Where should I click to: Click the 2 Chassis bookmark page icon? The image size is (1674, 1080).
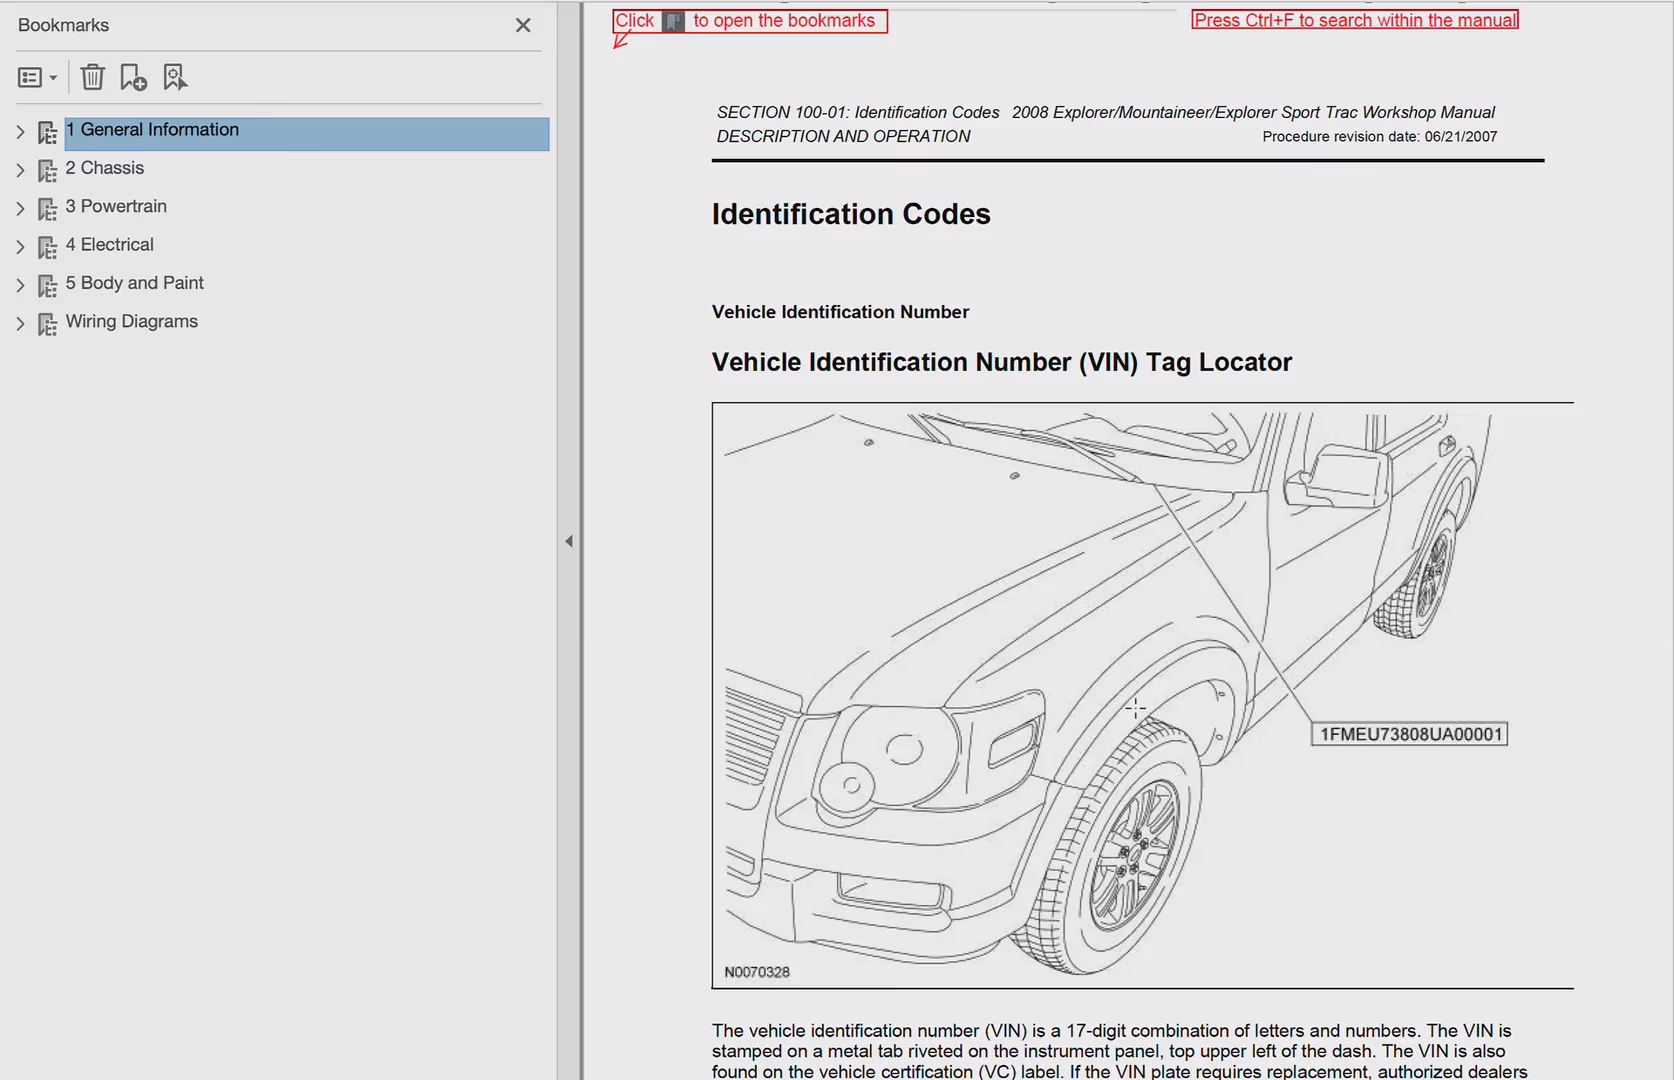coord(47,171)
